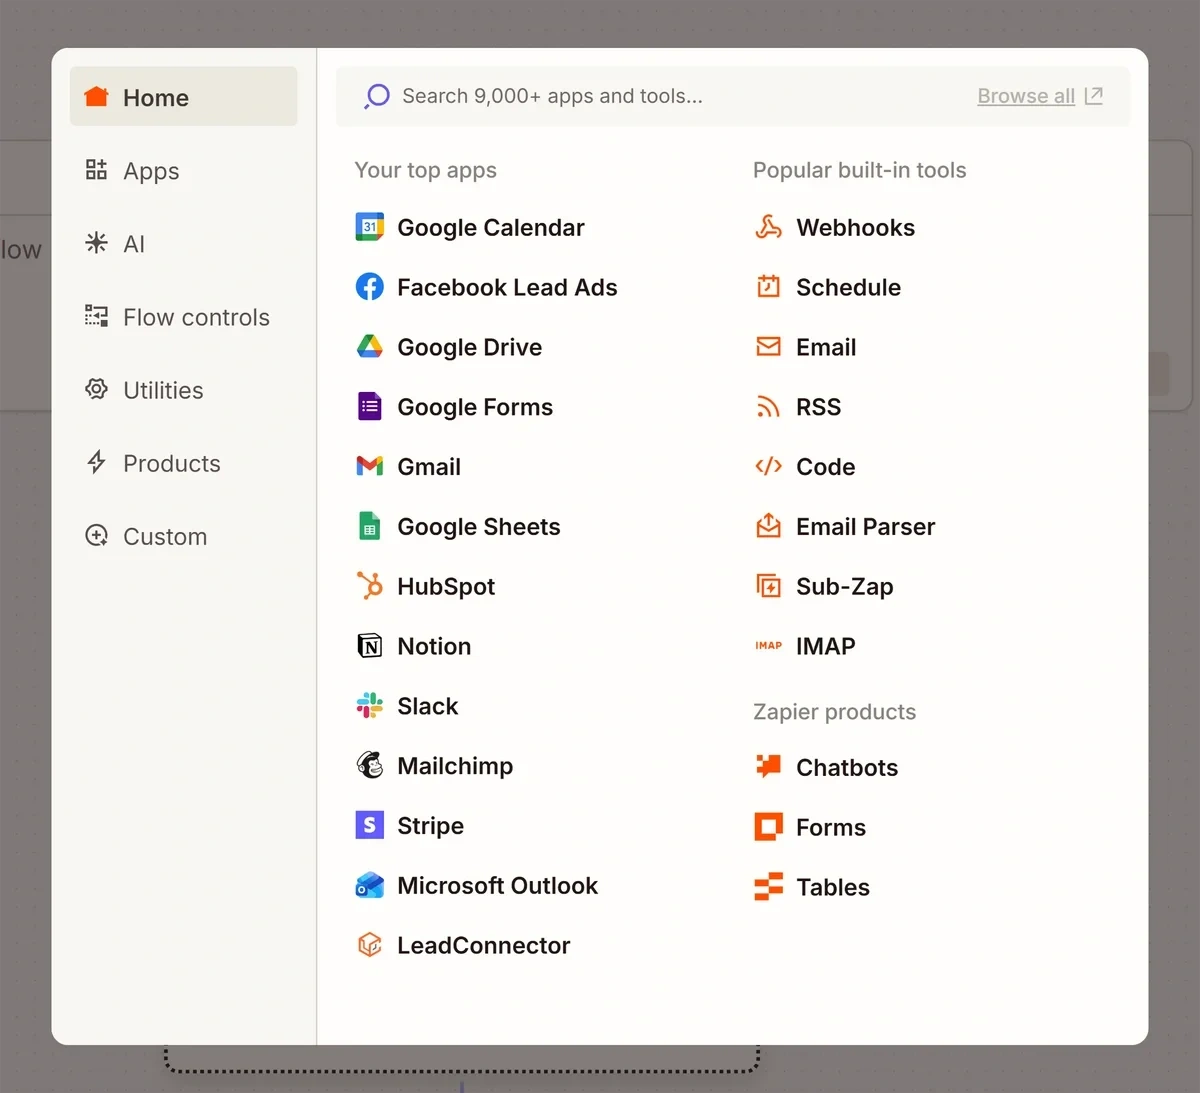This screenshot has width=1200, height=1093.
Task: Select the Microsoft Outlook label
Action: coord(497,885)
